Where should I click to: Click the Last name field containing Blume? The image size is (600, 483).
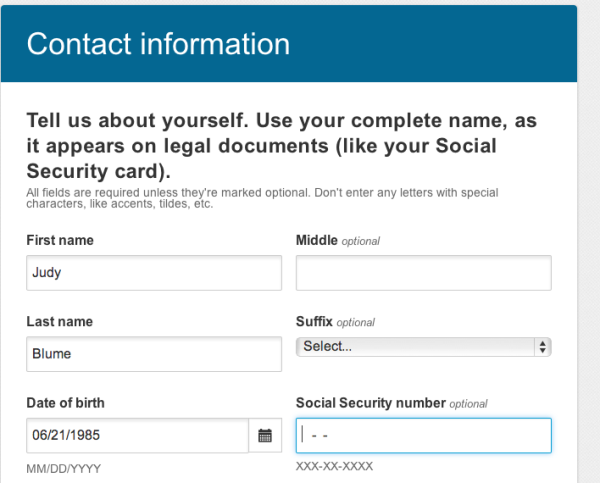coord(154,354)
